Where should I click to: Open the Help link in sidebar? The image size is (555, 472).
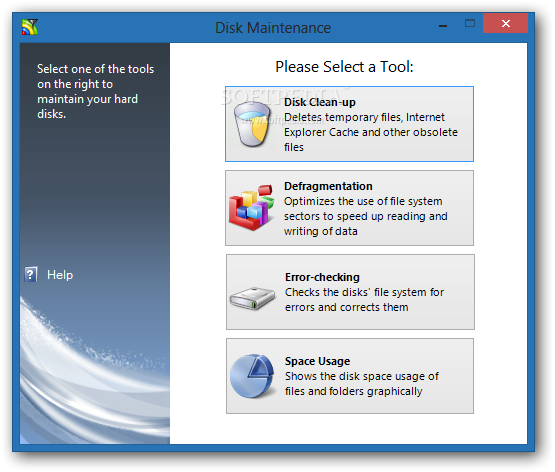coord(60,275)
